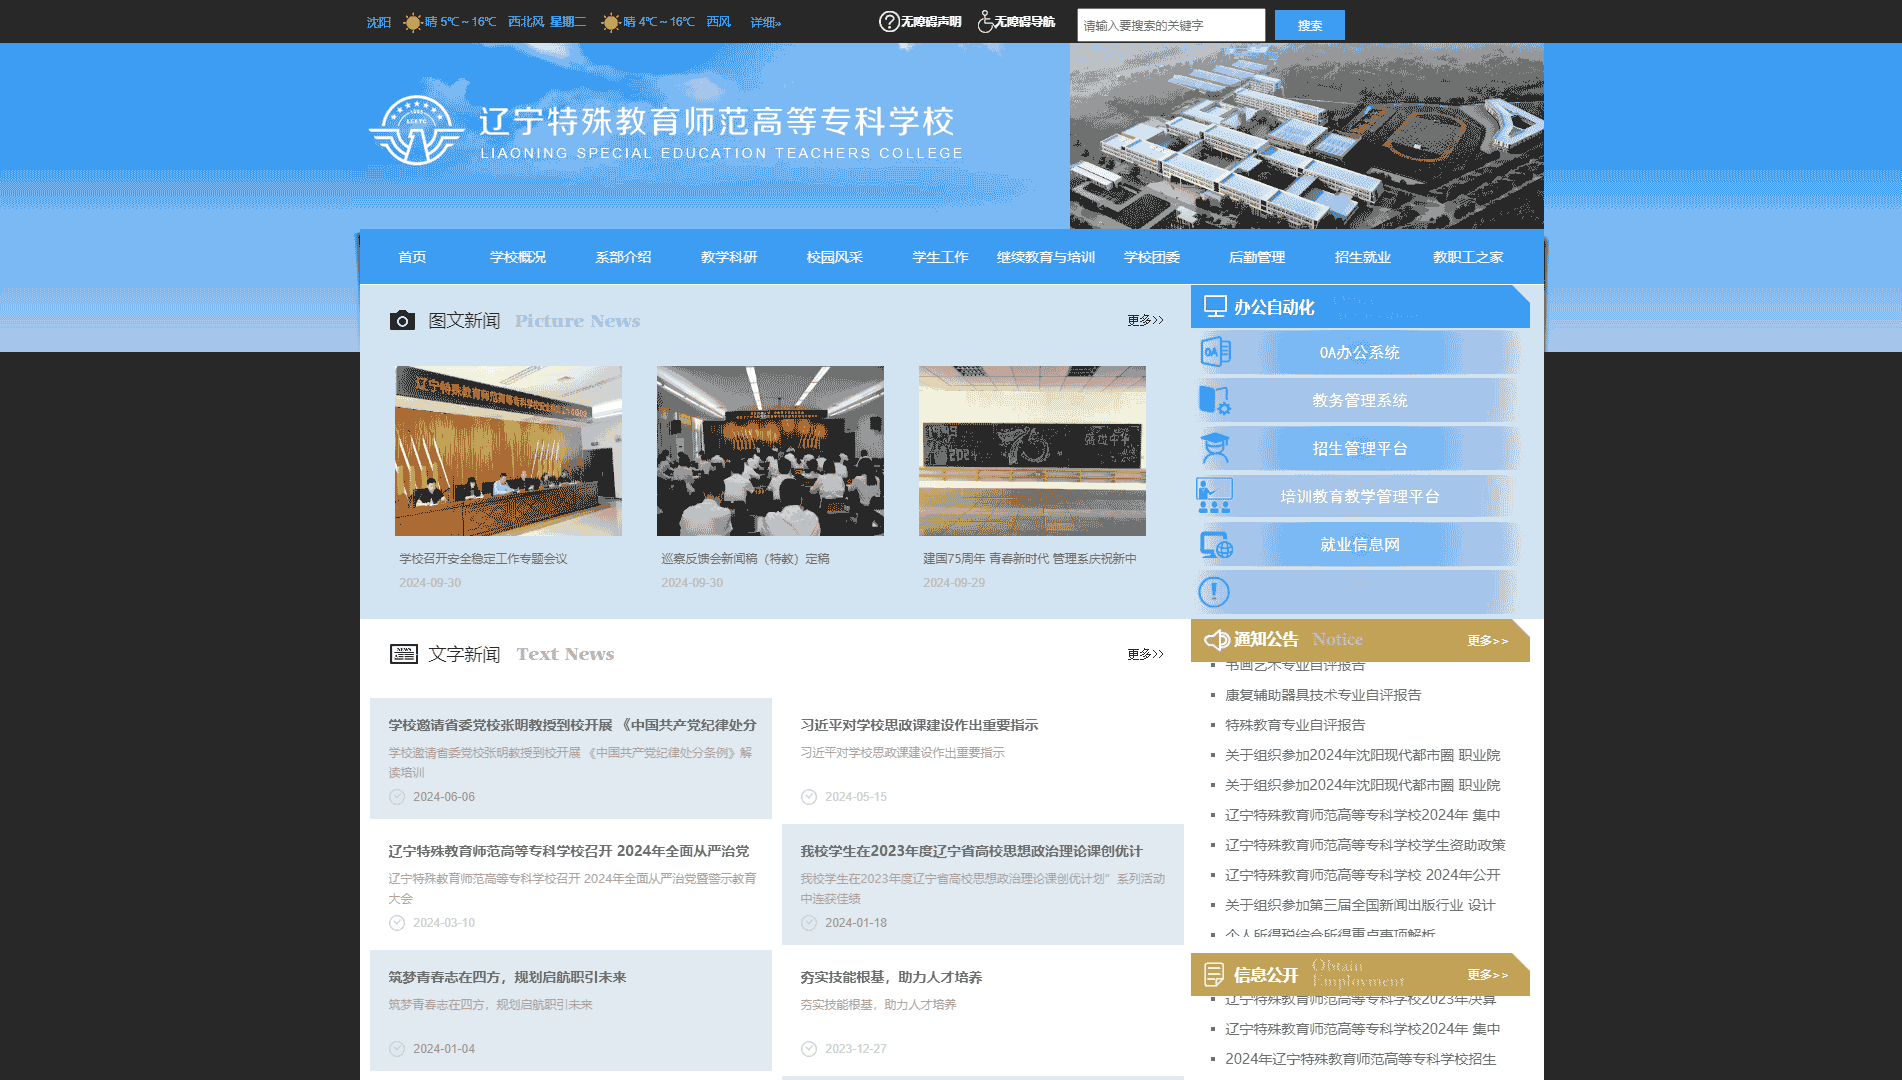Open the 培训教育教学管理平台 button
This screenshot has height=1080, width=1902.
coord(1359,496)
